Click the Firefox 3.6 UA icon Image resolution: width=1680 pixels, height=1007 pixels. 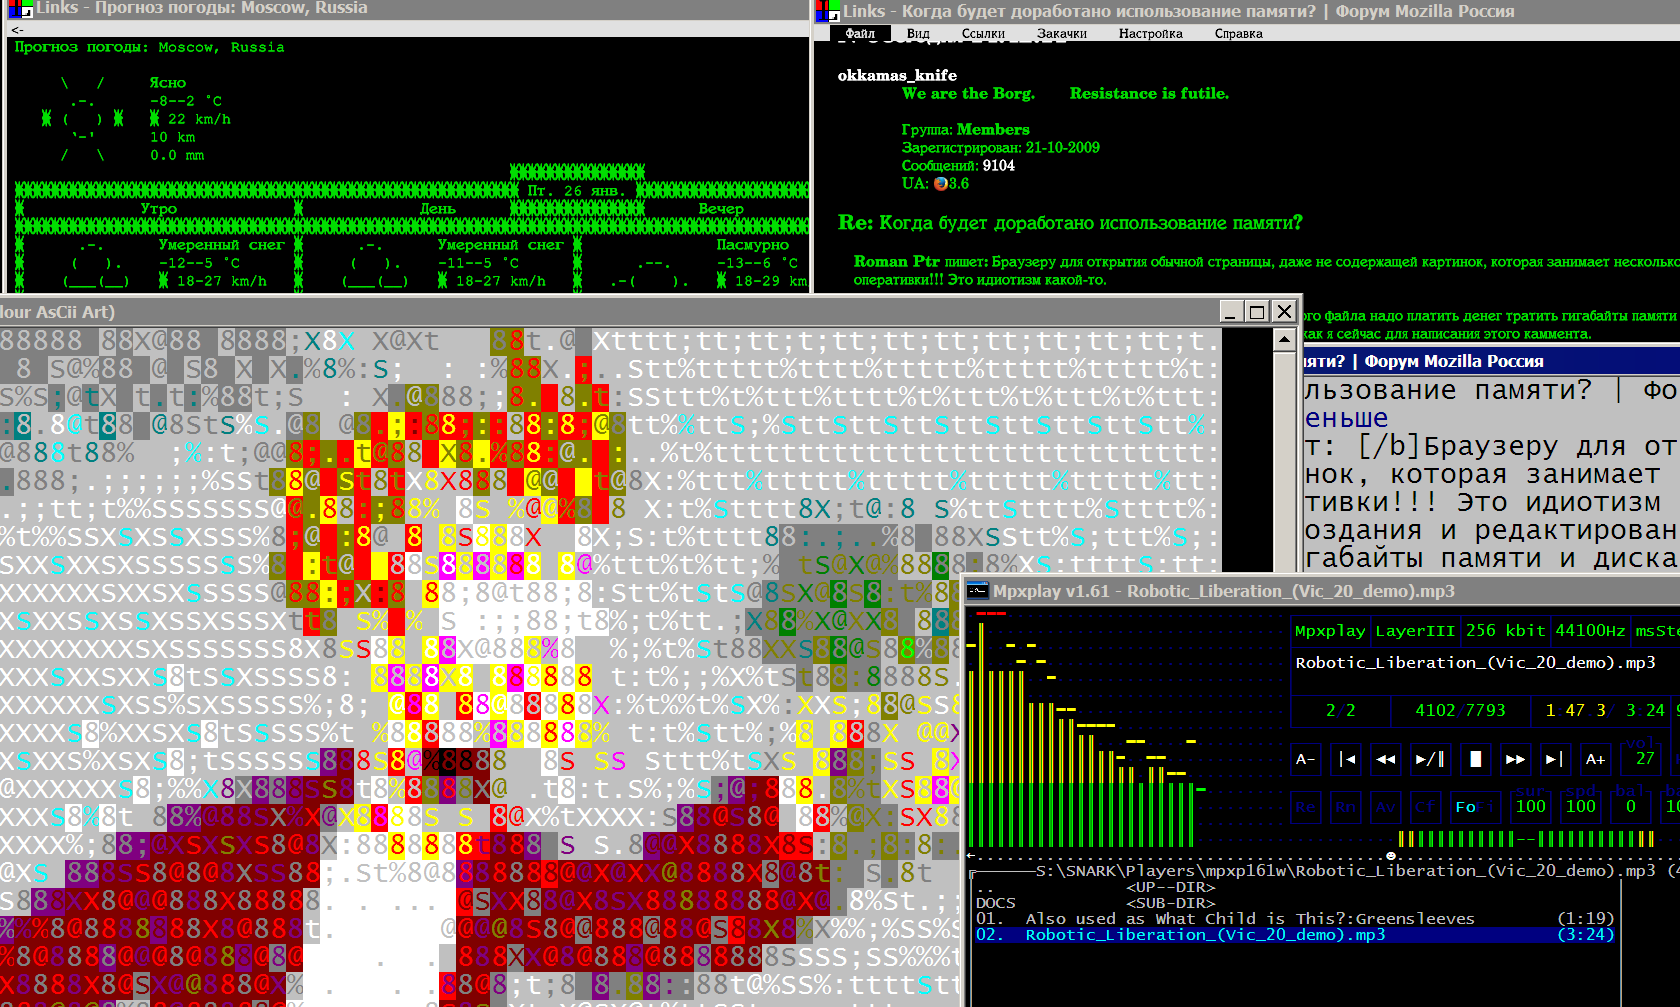pyautogui.click(x=940, y=183)
